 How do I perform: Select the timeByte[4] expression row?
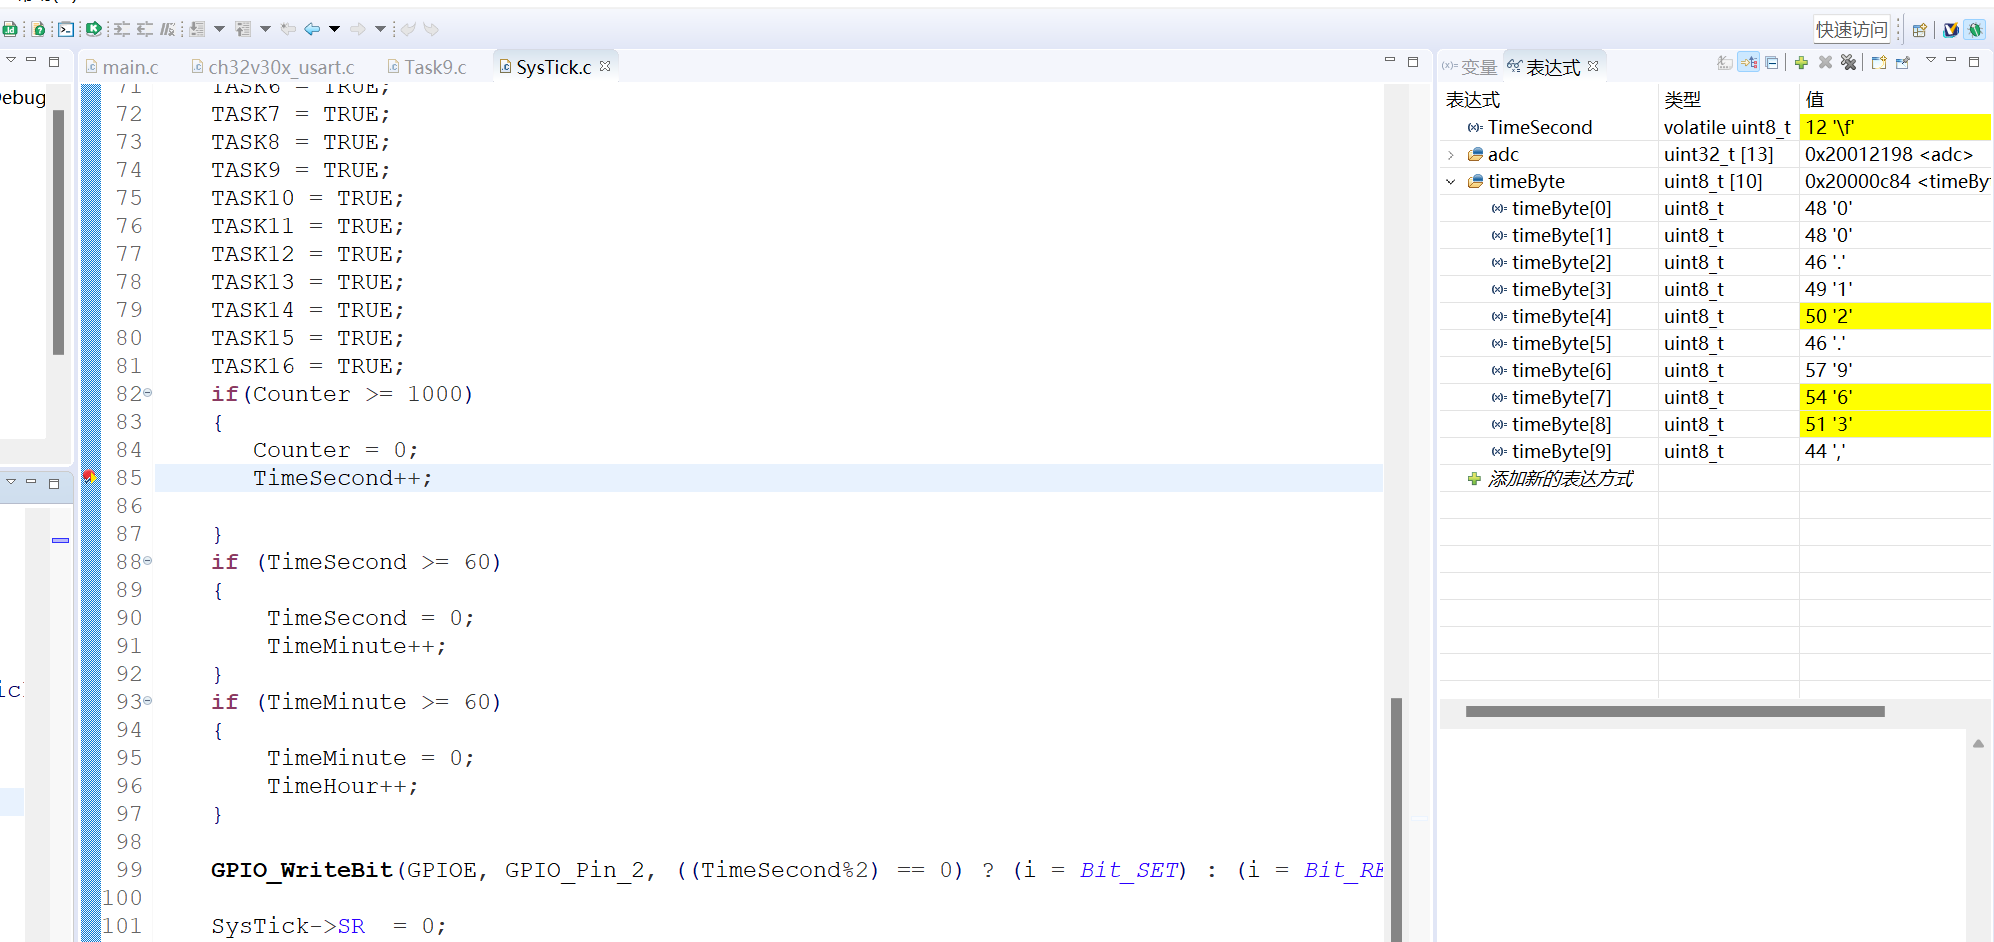[x=1715, y=316]
